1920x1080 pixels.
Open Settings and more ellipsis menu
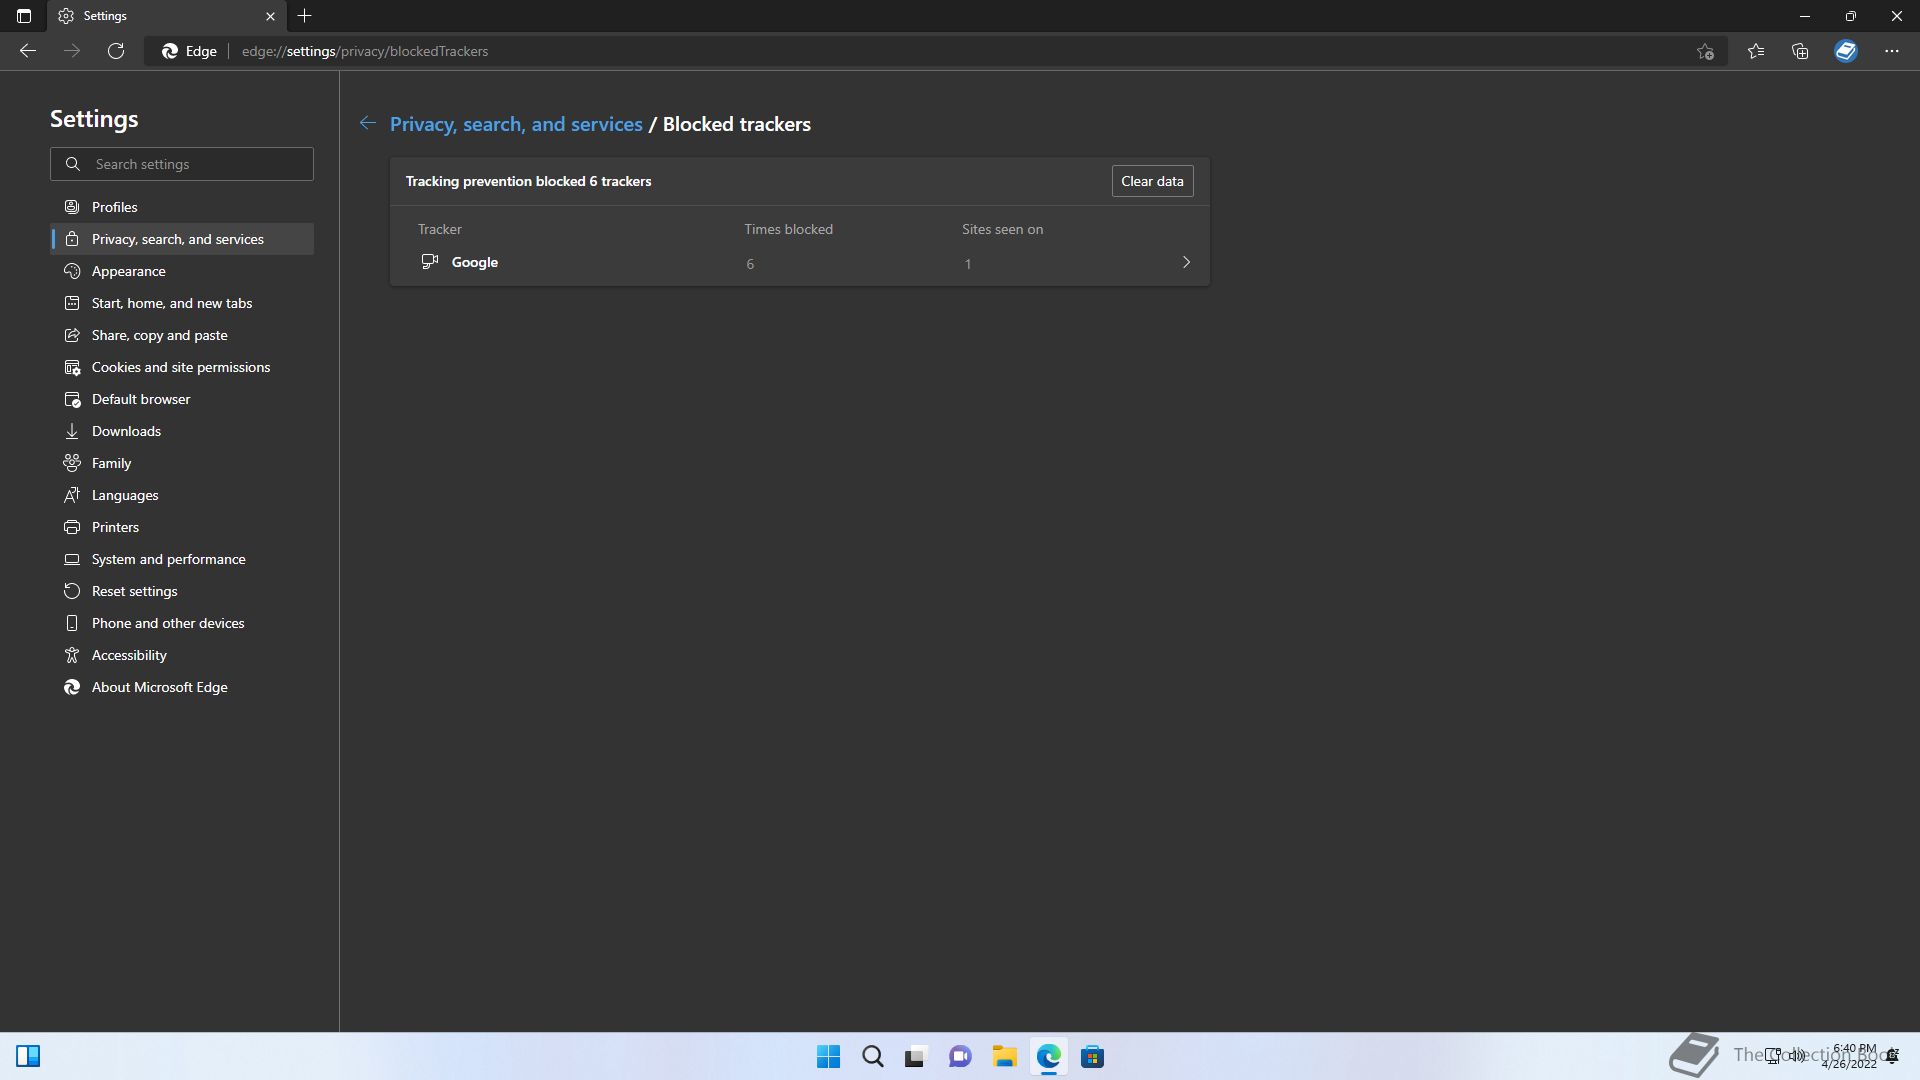click(1891, 51)
